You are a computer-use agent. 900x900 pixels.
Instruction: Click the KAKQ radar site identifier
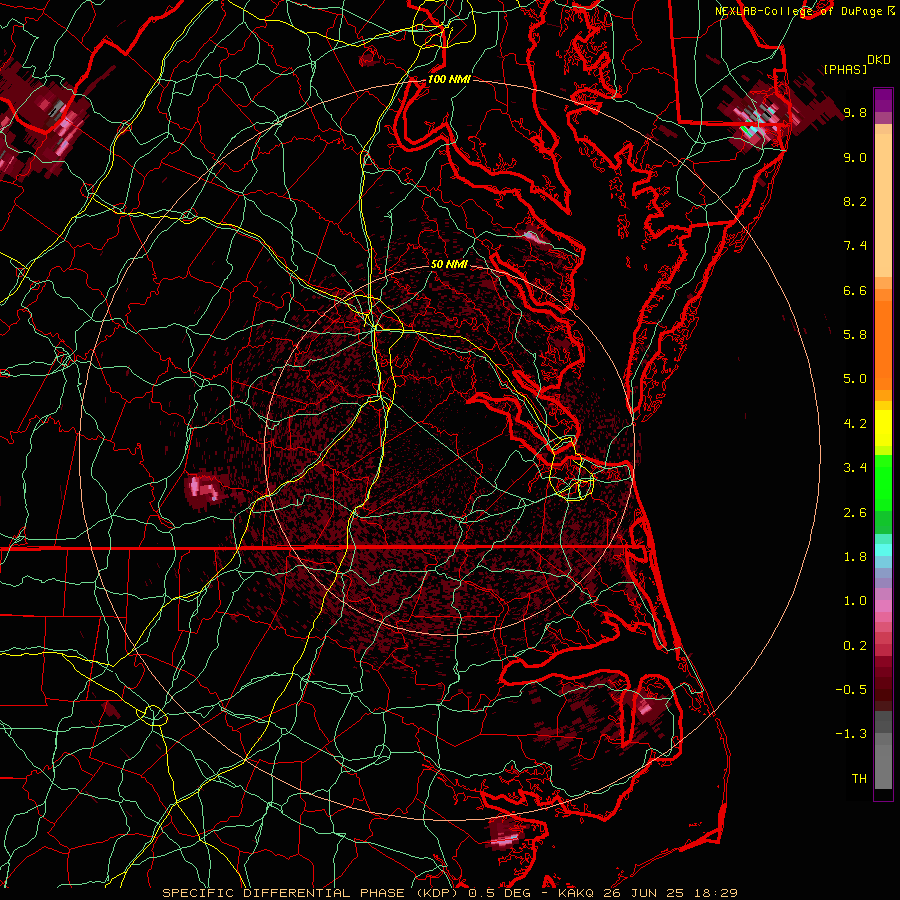576,893
